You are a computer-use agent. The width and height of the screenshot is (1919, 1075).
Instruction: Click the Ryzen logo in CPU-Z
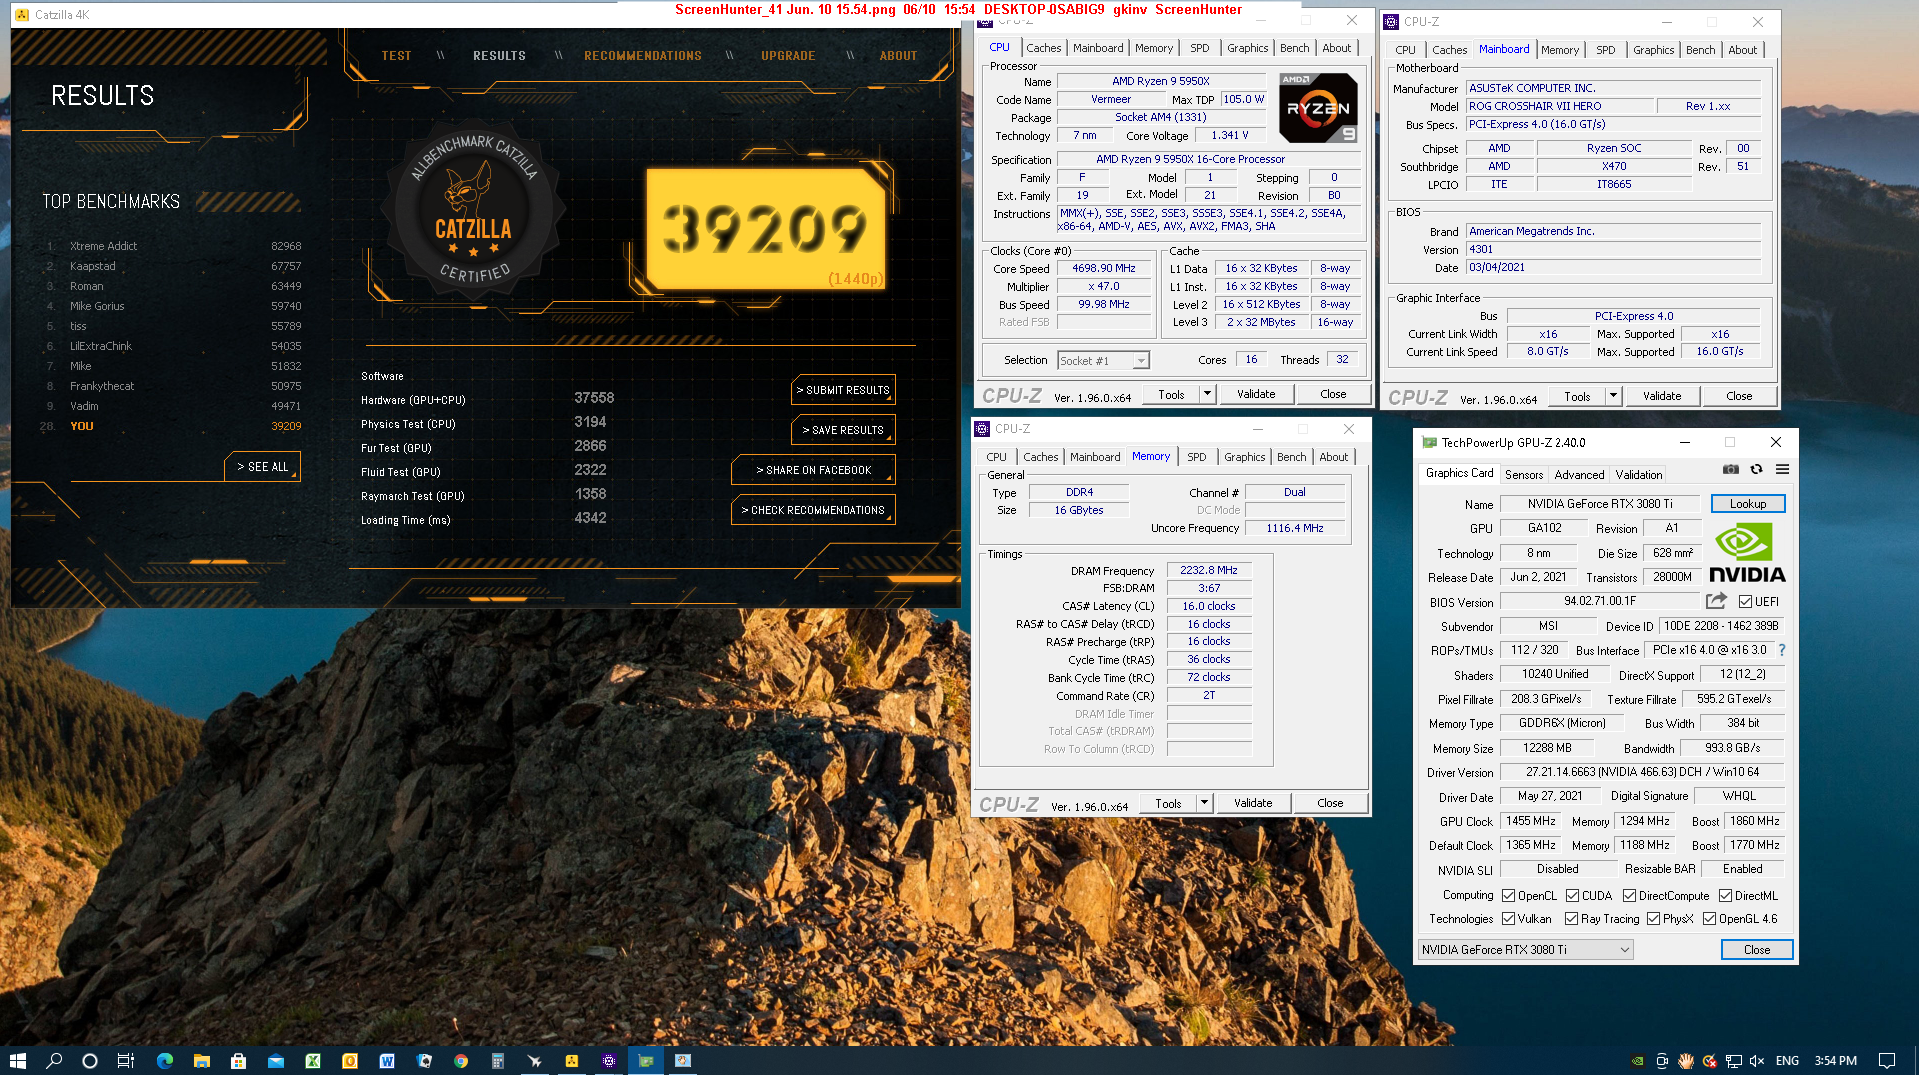tap(1318, 108)
